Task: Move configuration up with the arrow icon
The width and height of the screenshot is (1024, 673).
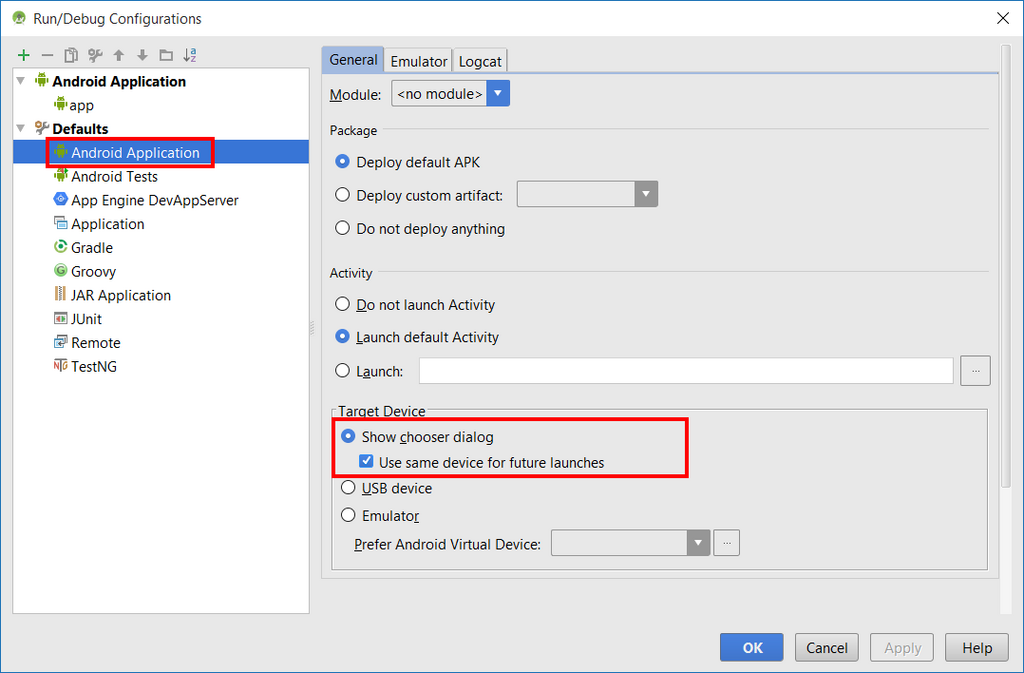Action: (118, 55)
